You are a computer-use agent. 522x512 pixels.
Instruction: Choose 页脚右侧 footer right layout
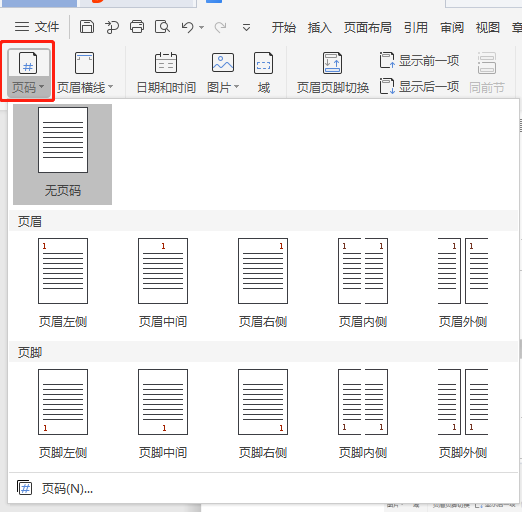pyautogui.click(x=263, y=414)
